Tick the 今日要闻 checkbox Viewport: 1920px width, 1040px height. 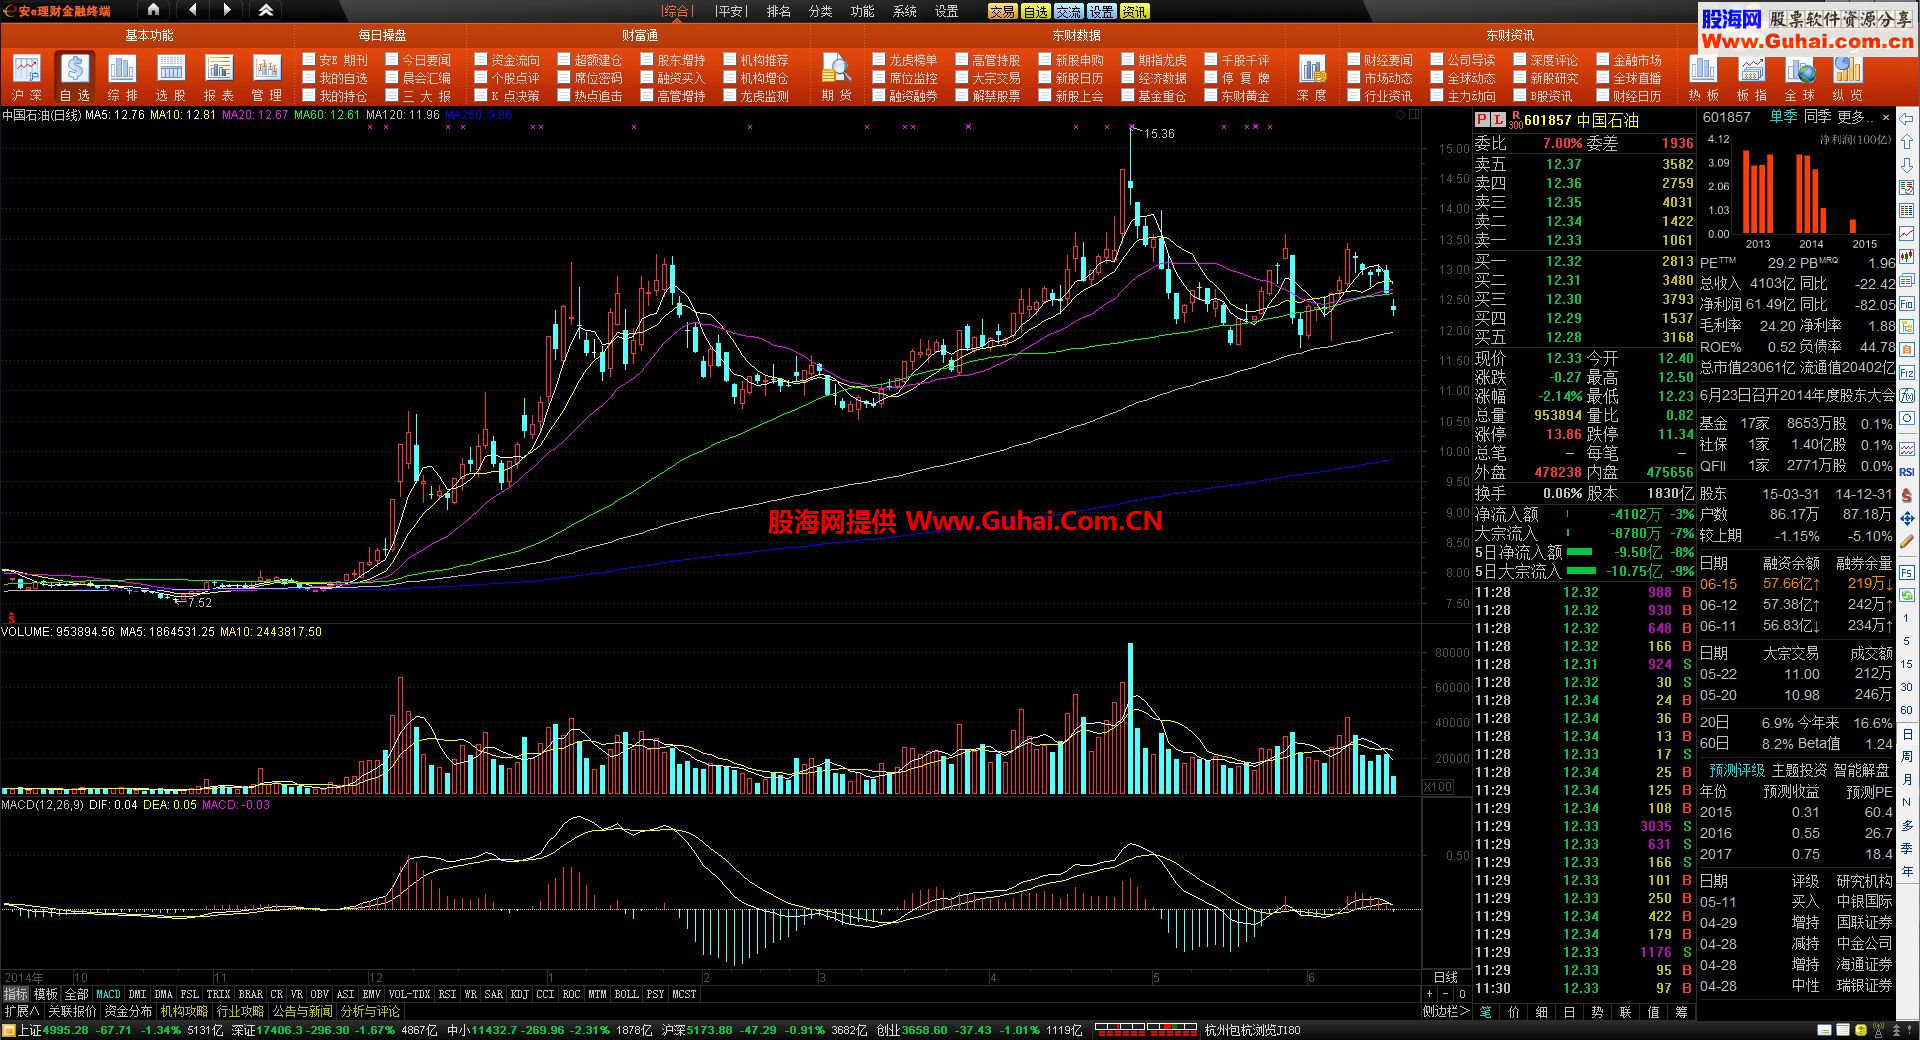coord(392,60)
